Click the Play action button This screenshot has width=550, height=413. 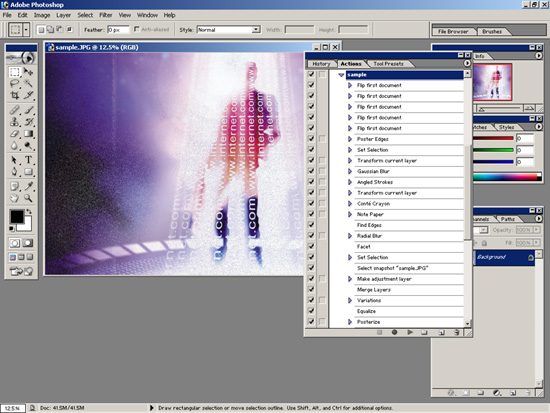point(409,332)
